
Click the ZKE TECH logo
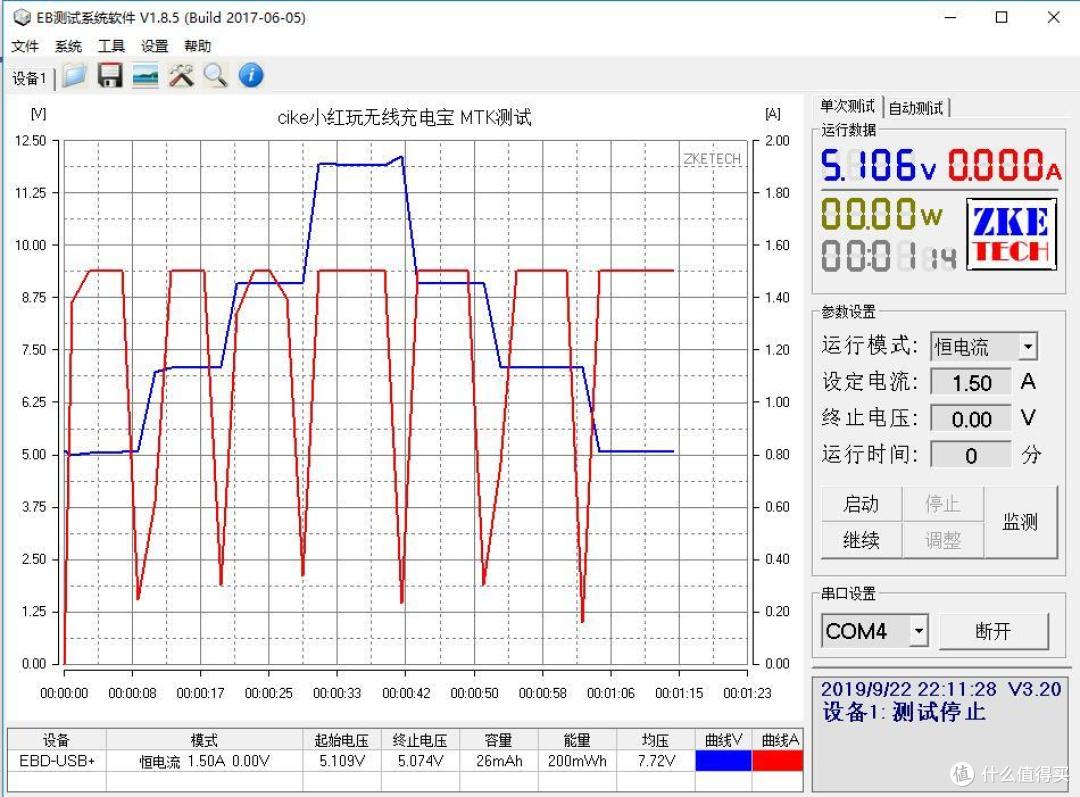(1011, 234)
